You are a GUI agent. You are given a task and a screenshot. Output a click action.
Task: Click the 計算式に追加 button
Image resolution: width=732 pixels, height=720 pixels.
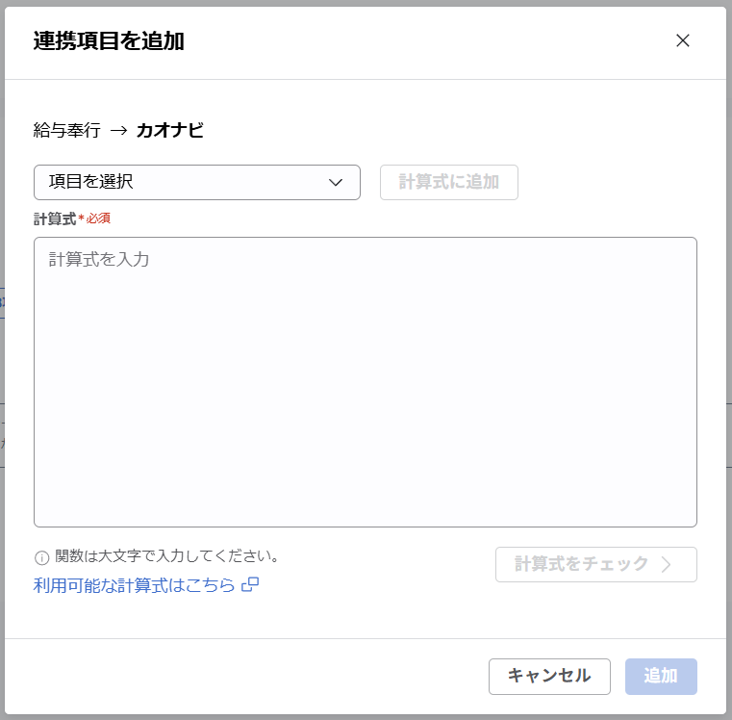[x=449, y=182]
